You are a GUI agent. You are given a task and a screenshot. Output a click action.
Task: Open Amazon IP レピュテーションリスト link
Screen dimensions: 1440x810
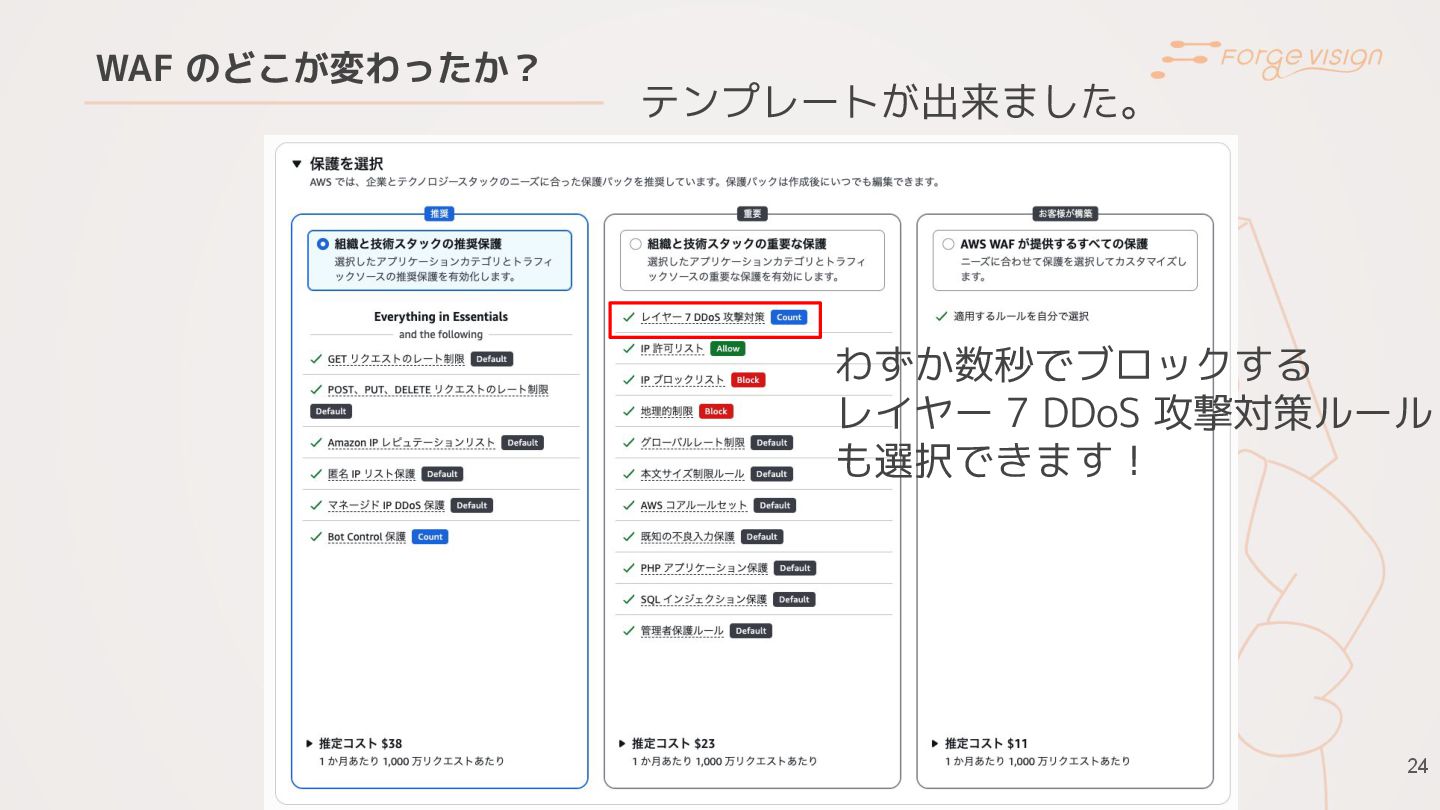coord(411,443)
